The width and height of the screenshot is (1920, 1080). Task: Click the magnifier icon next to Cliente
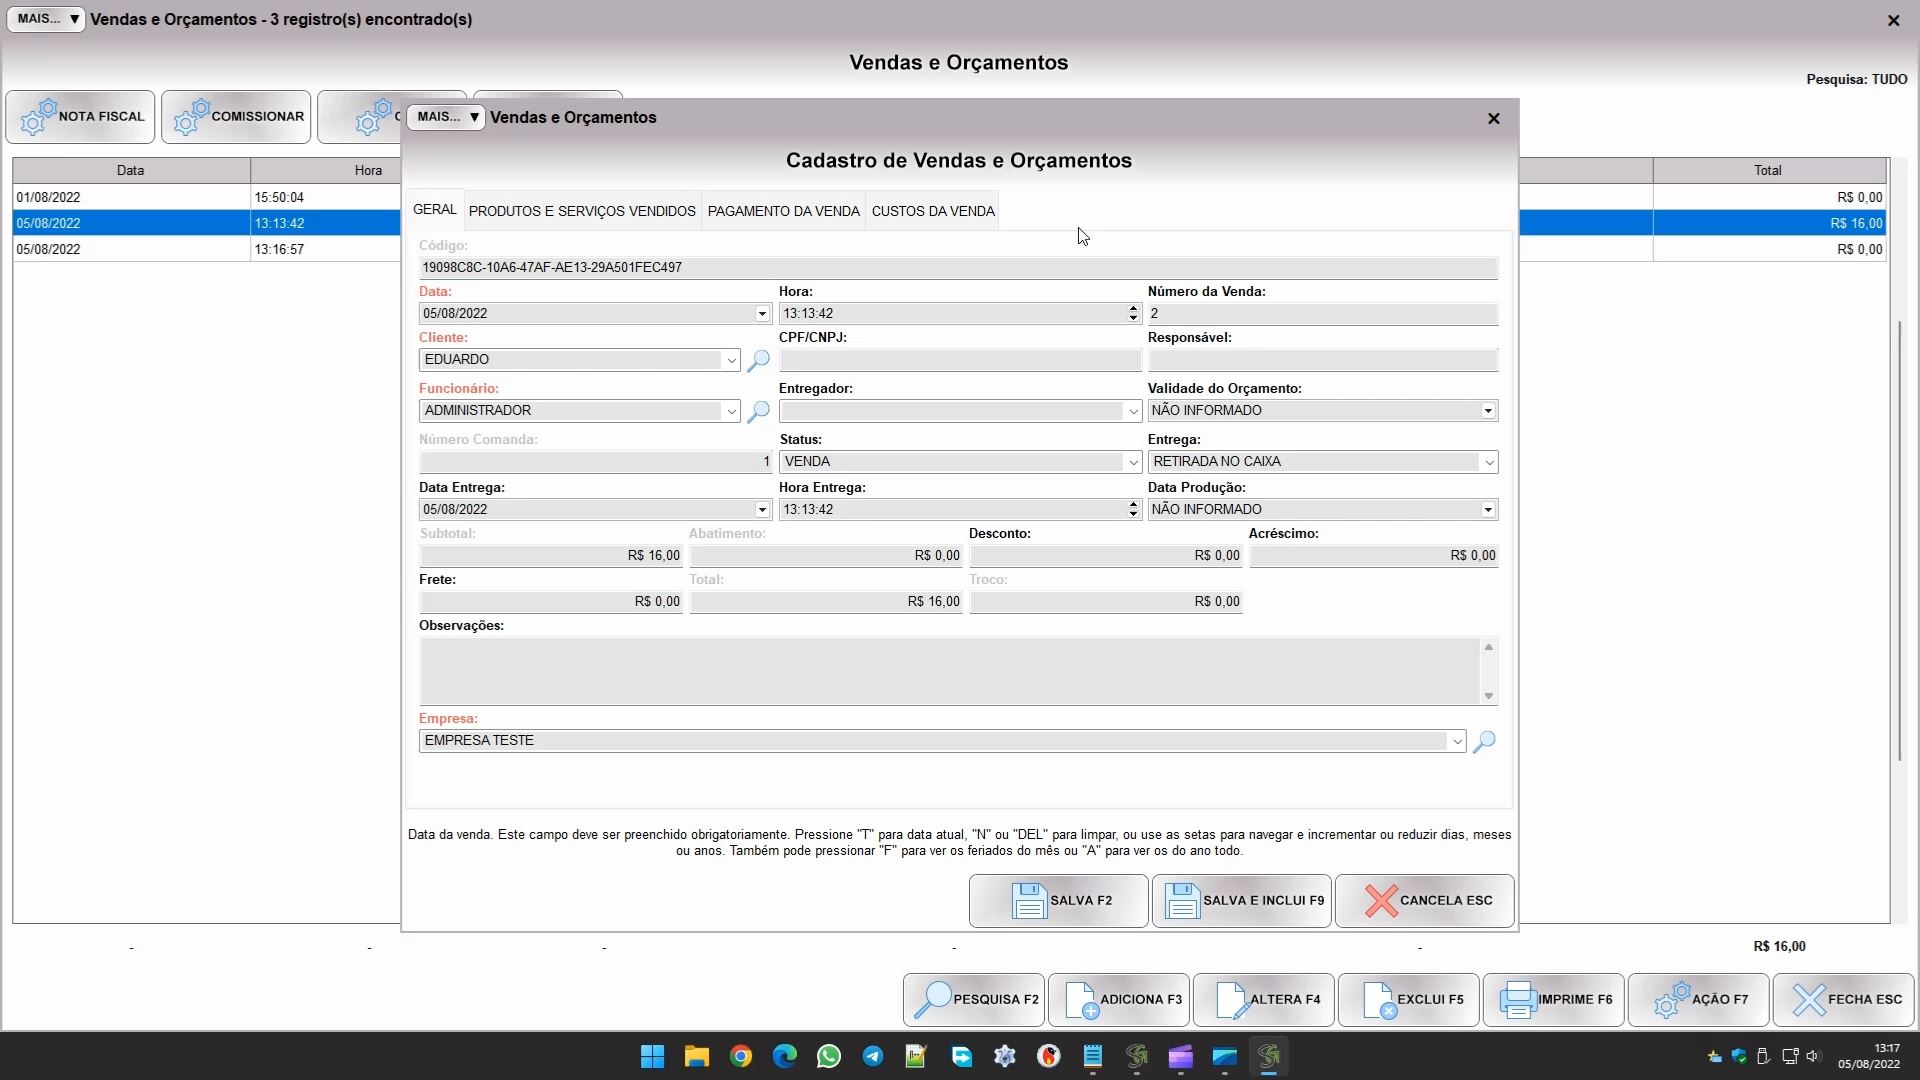tap(758, 360)
